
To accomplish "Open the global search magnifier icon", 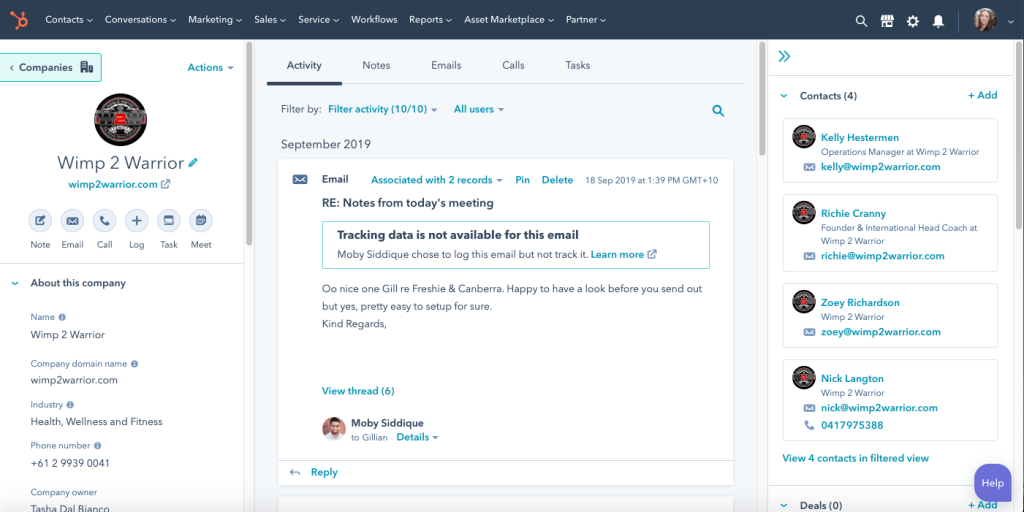I will click(x=861, y=21).
